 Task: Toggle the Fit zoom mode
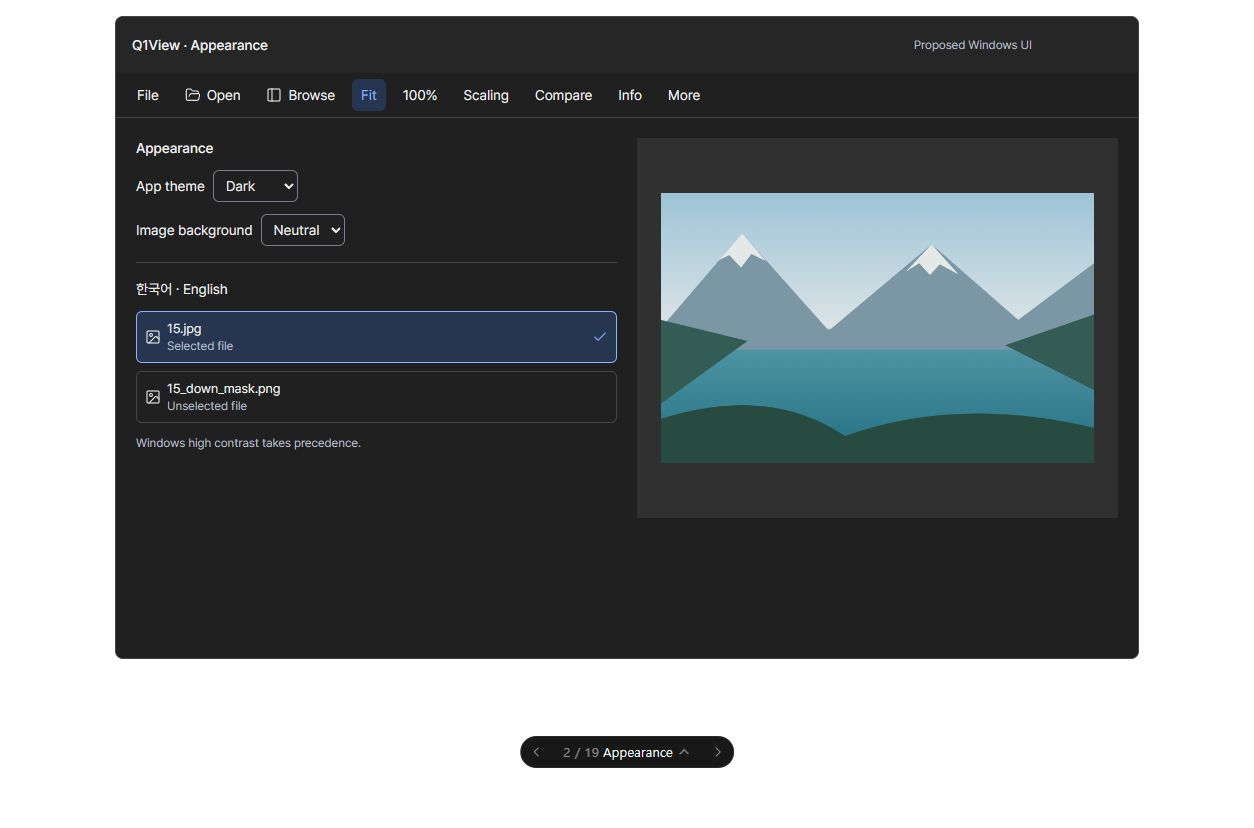[369, 95]
